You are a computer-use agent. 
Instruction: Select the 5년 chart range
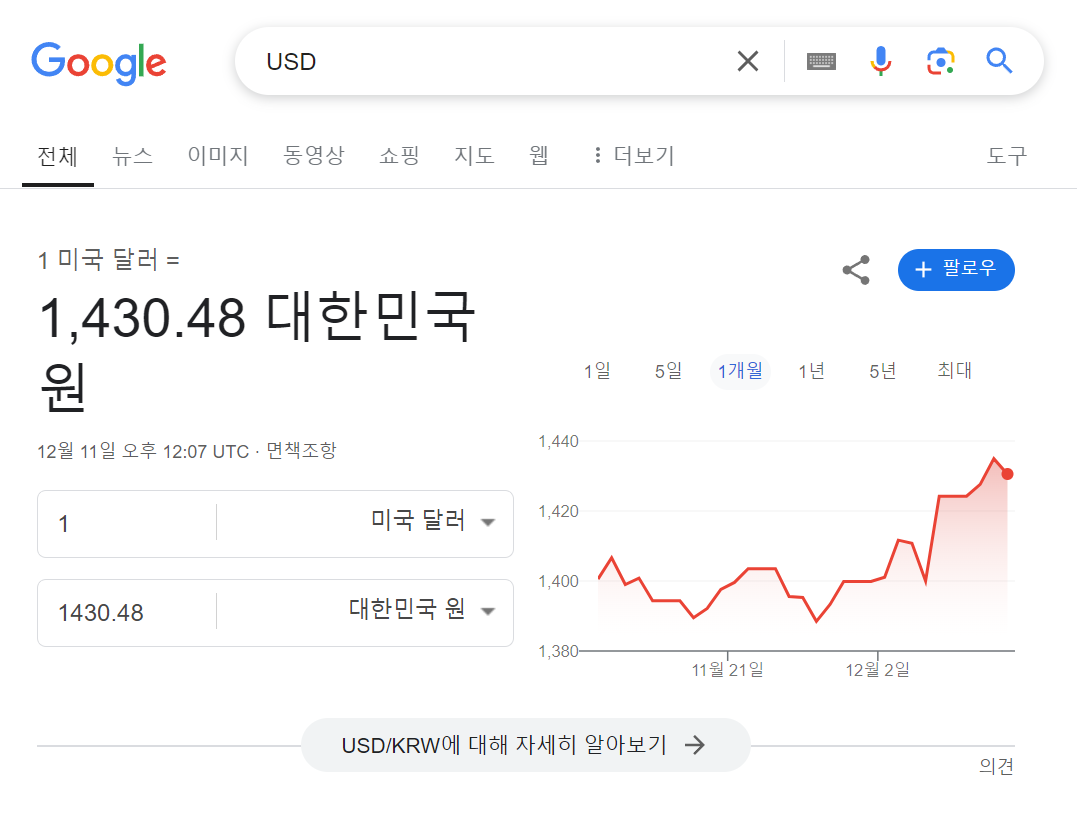[883, 372]
